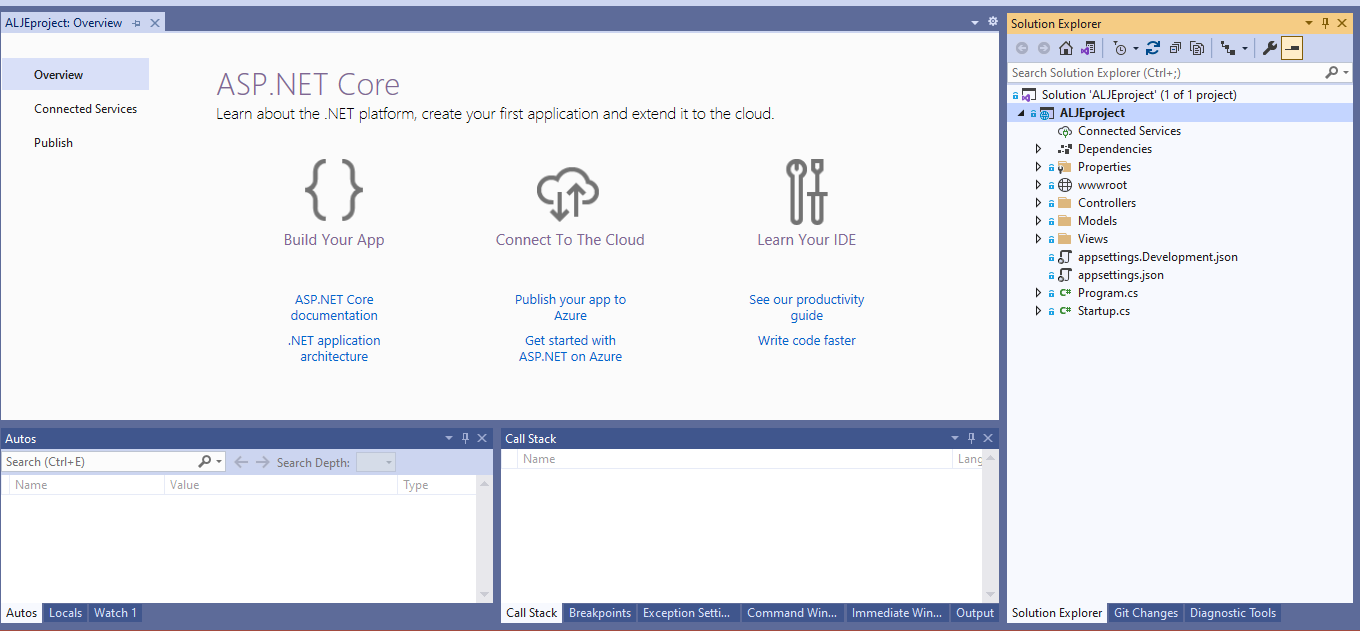Switch between solutions and folder views icon
Image resolution: width=1360 pixels, height=631 pixels.
(1088, 48)
